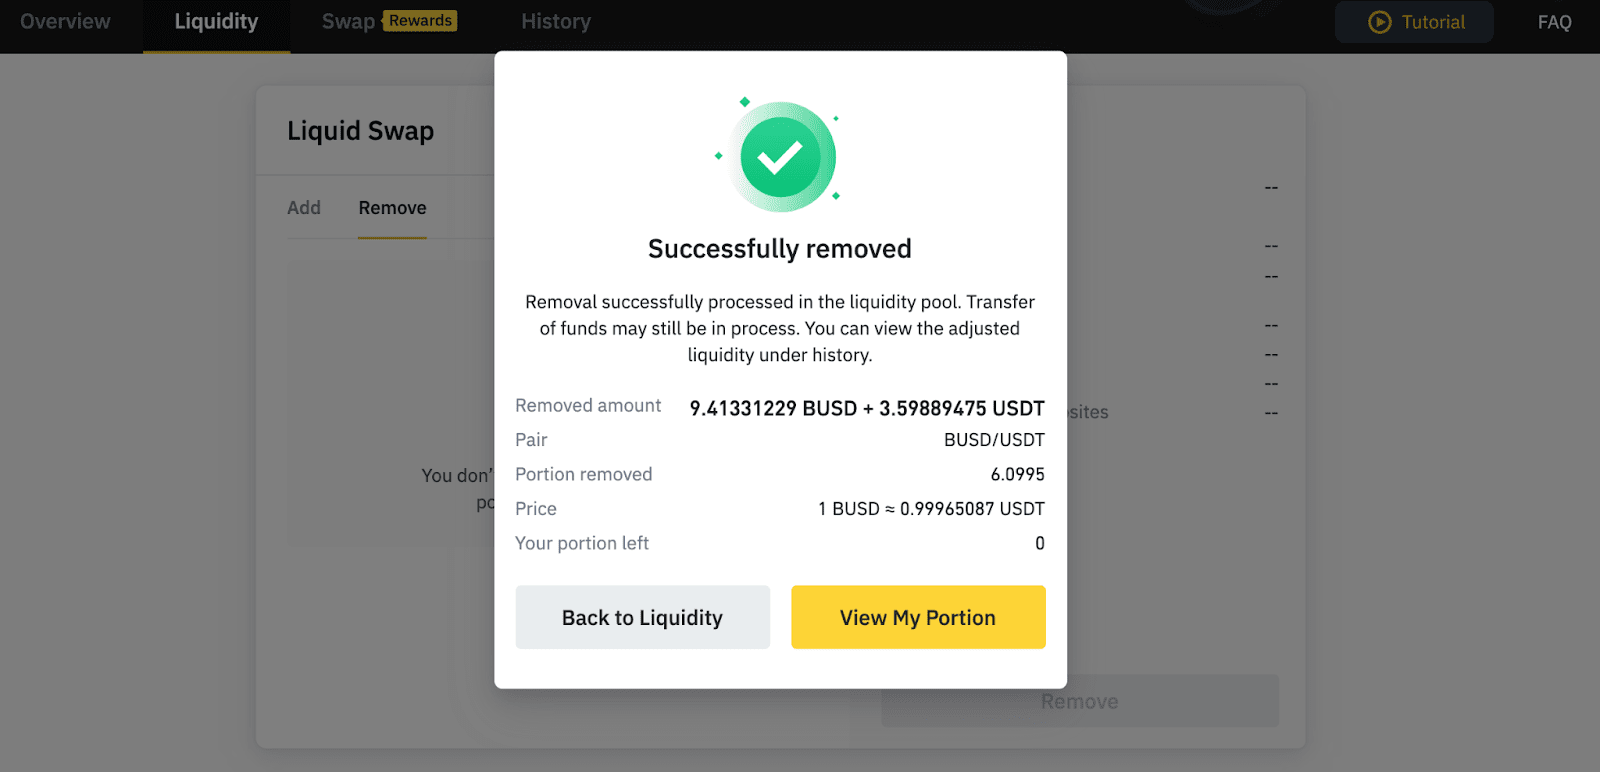Click View My Portion button
The height and width of the screenshot is (772, 1600).
click(918, 617)
